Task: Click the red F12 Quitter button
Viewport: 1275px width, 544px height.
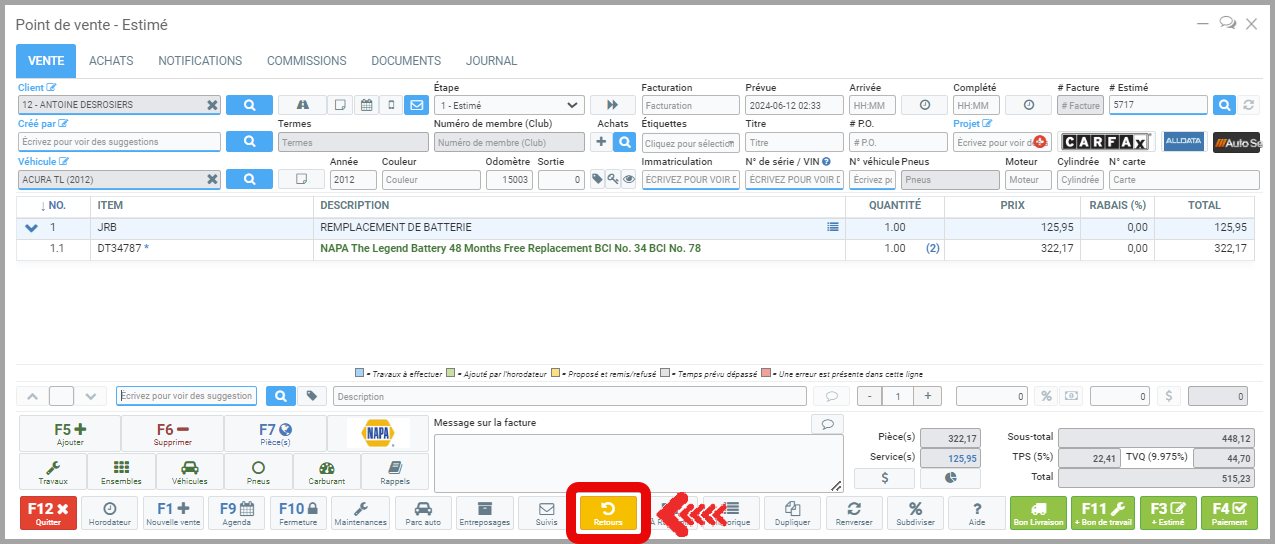Action: pyautogui.click(x=47, y=513)
